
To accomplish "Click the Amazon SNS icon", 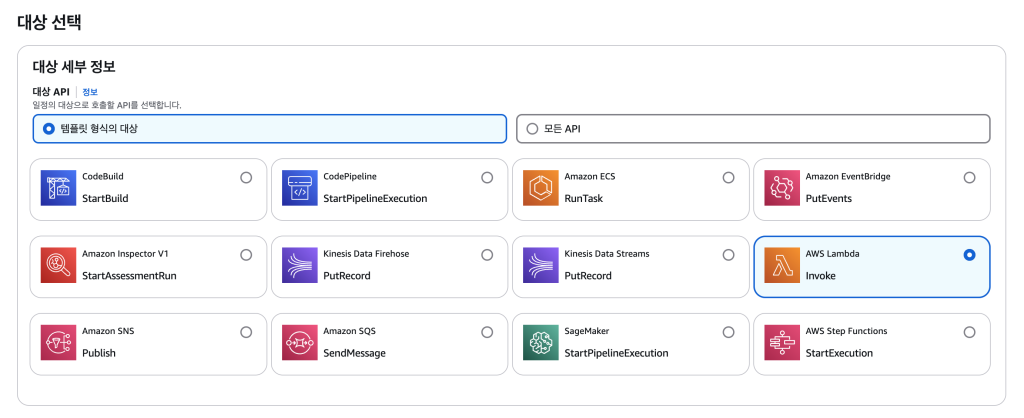I will (58, 342).
